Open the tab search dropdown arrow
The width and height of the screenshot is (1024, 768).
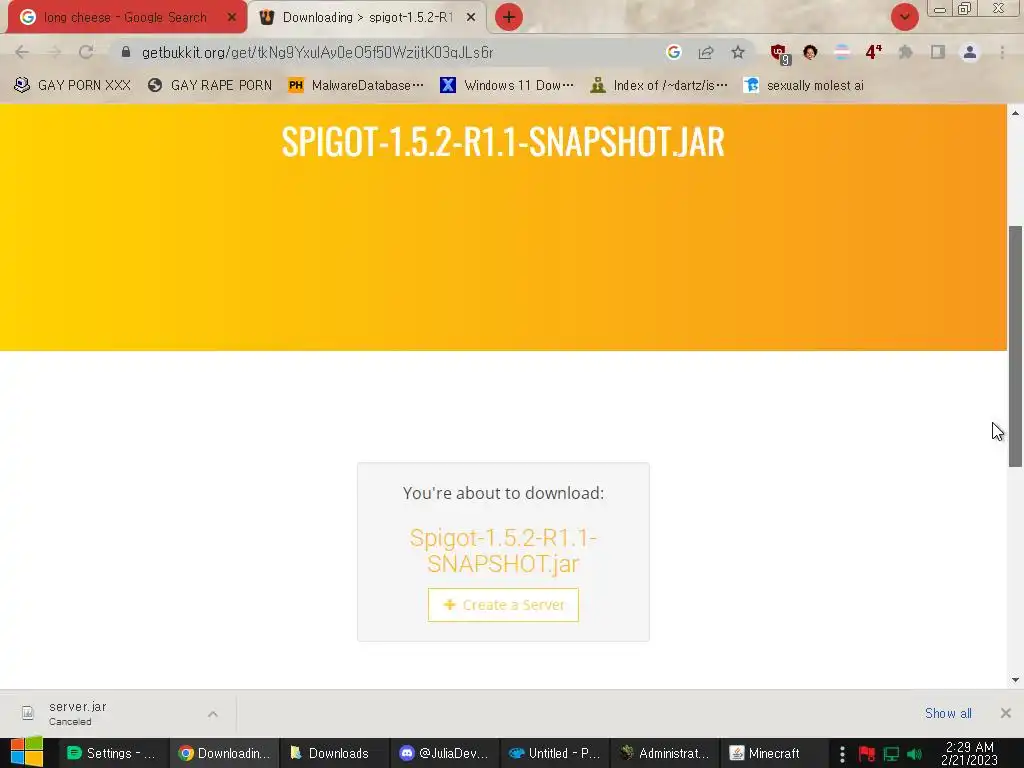[904, 17]
